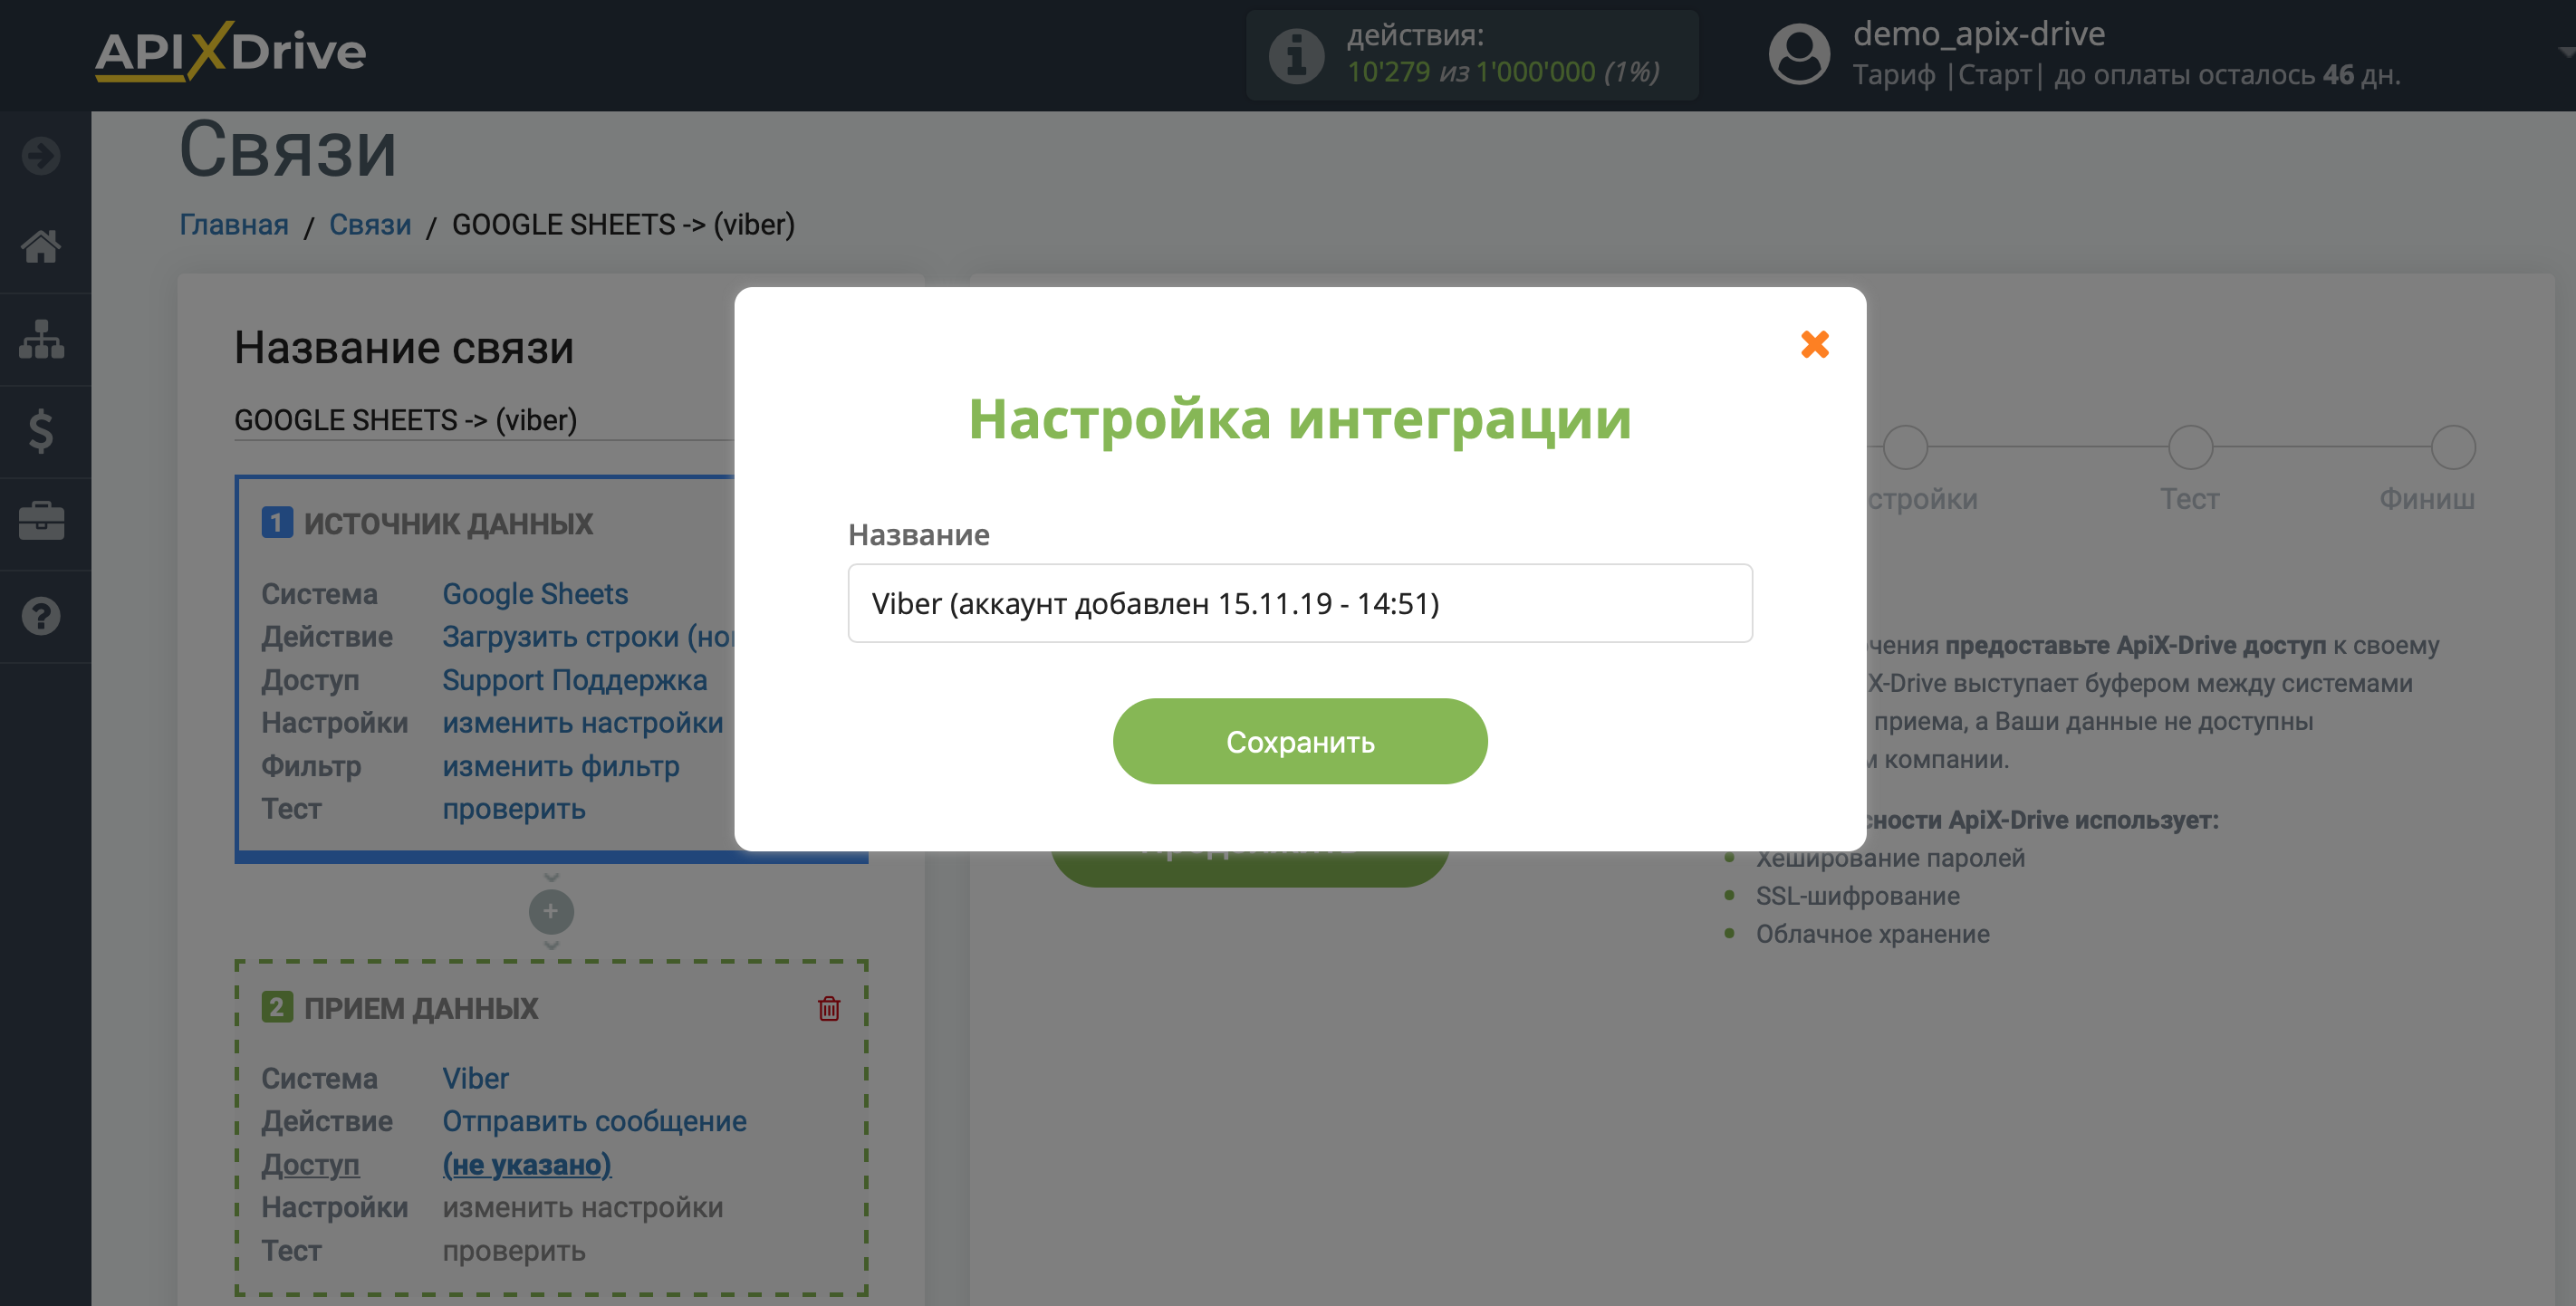
Task: Click the Сохранить button
Action: tap(1299, 741)
